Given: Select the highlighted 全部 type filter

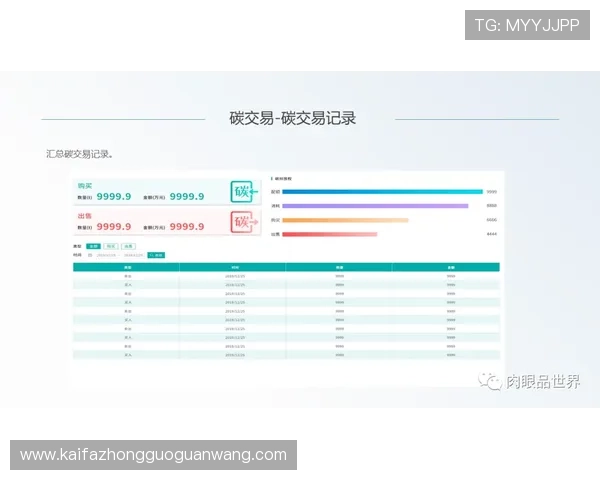Looking at the screenshot, I should click(93, 246).
